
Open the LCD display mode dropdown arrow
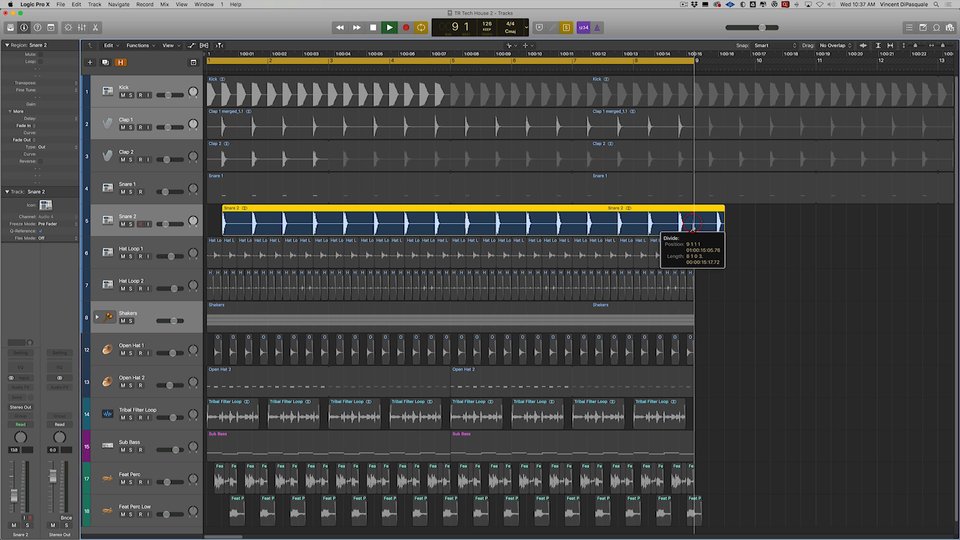click(x=525, y=28)
